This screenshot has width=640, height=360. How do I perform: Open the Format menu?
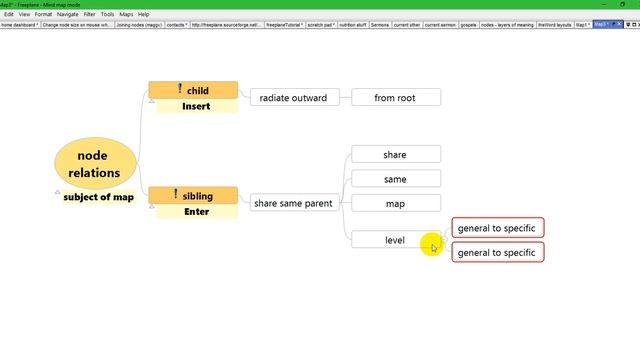pyautogui.click(x=43, y=14)
